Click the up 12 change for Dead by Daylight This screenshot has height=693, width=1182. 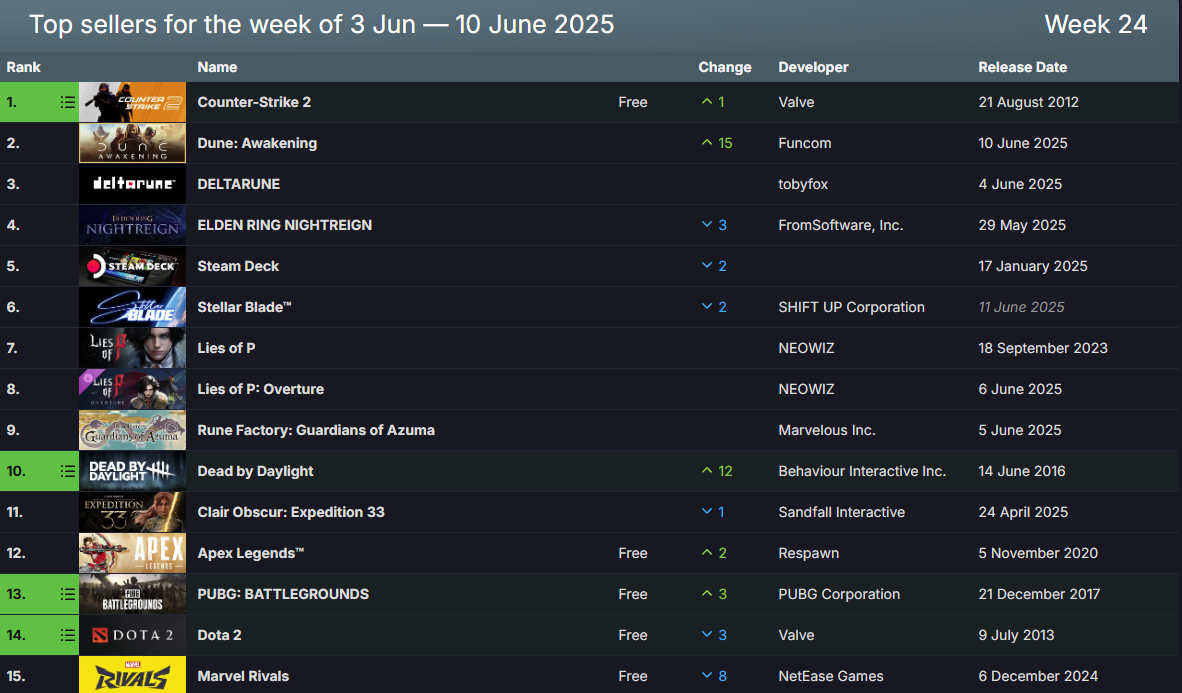tap(717, 471)
